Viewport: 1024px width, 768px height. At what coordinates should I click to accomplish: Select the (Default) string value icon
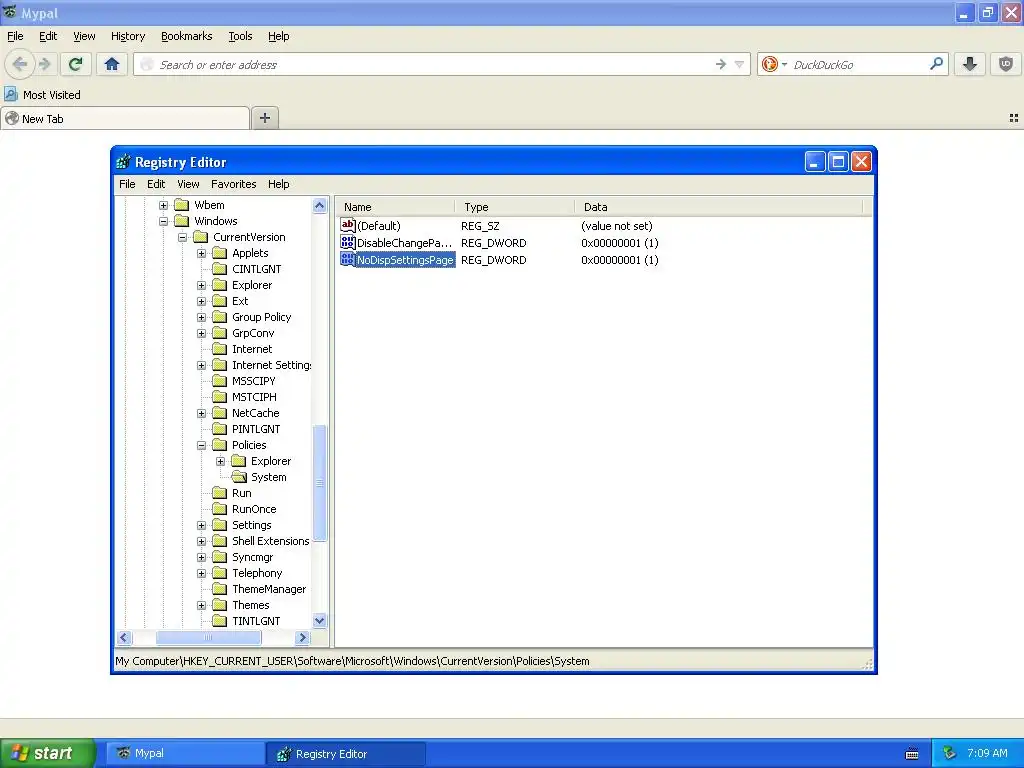(347, 225)
